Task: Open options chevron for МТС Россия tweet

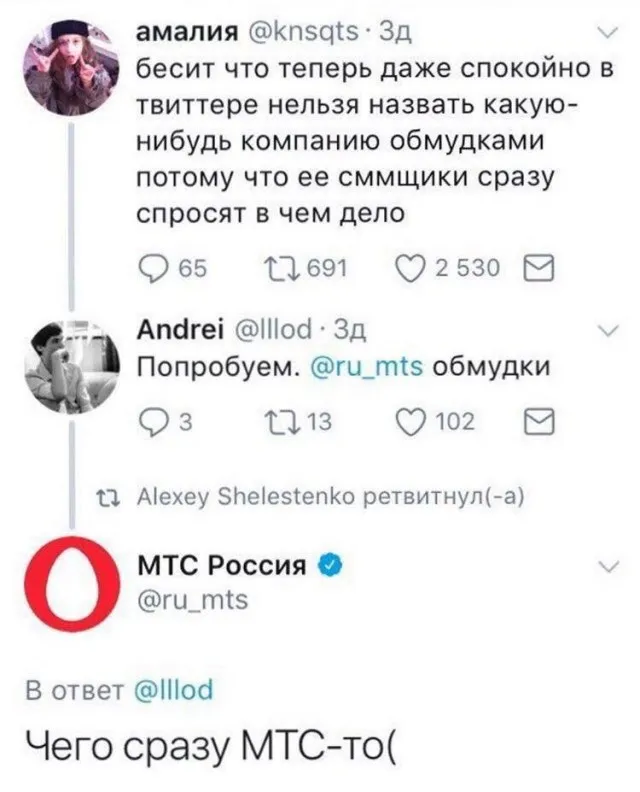Action: tap(605, 566)
